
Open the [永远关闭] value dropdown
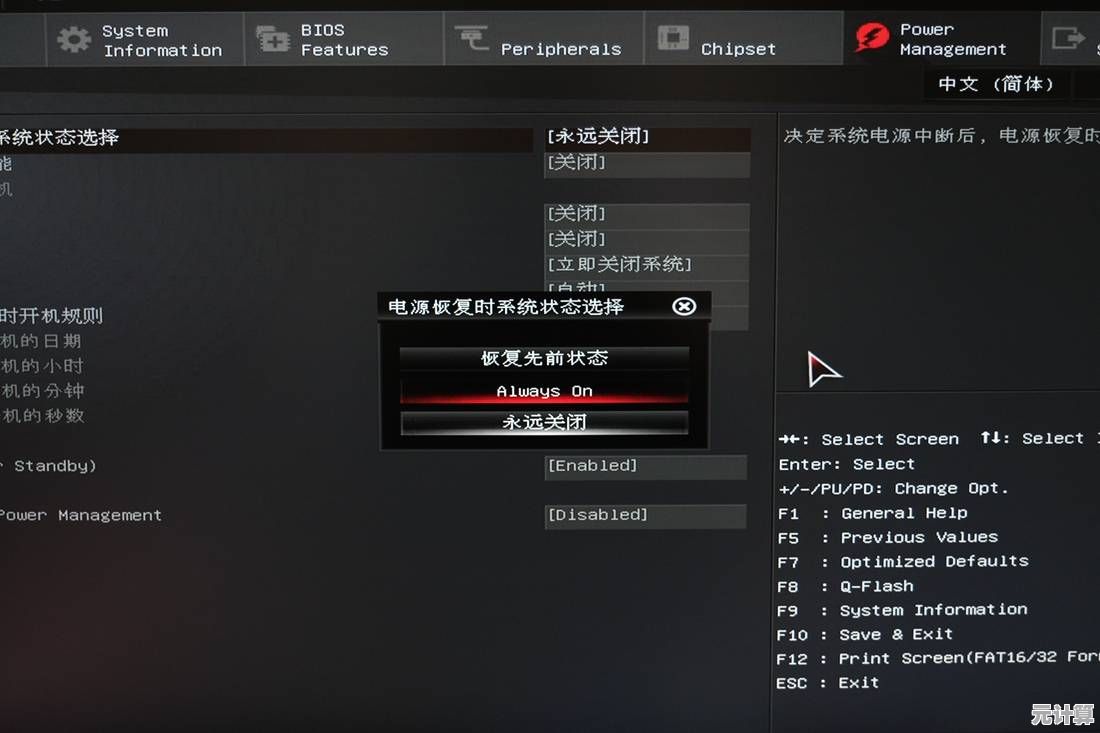click(648, 136)
